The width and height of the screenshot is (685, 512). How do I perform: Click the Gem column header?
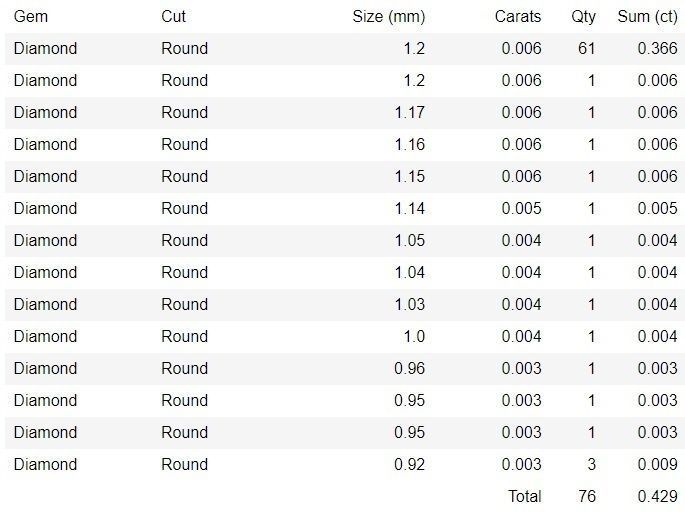click(x=31, y=16)
